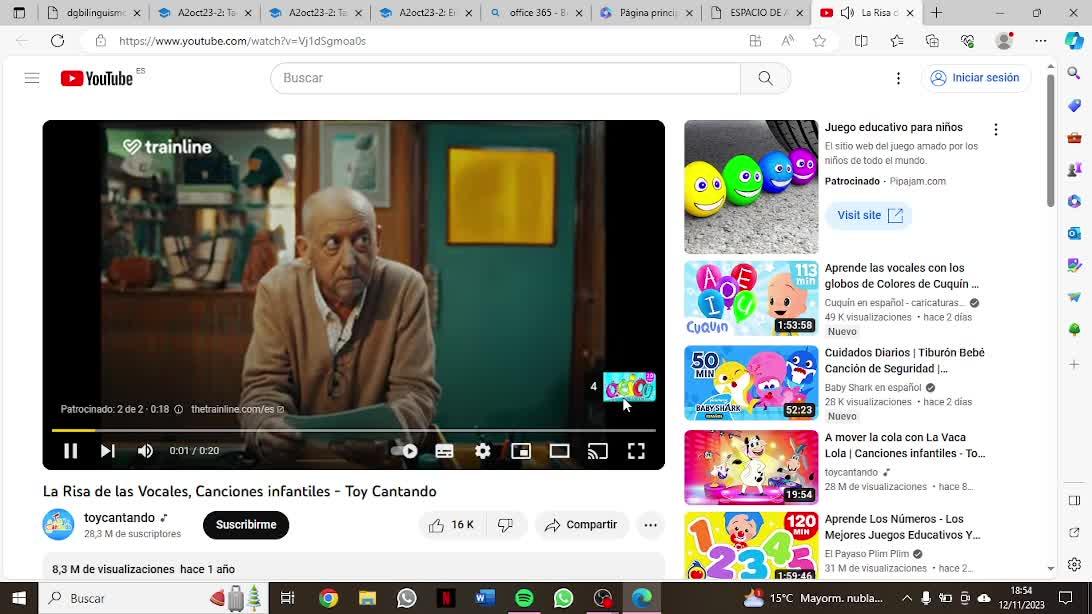
Task: Cast the video to a TV
Action: [598, 451]
